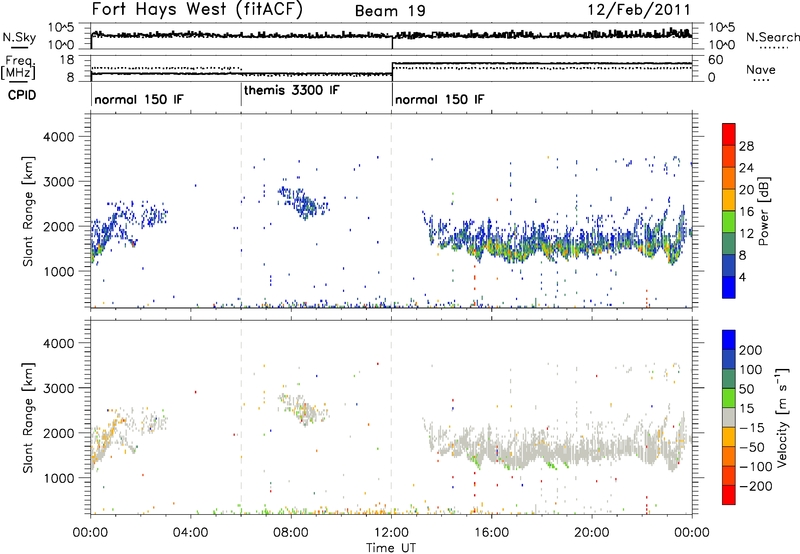
Task: Click the date '12/Feb/2011'
Action: pos(639,10)
